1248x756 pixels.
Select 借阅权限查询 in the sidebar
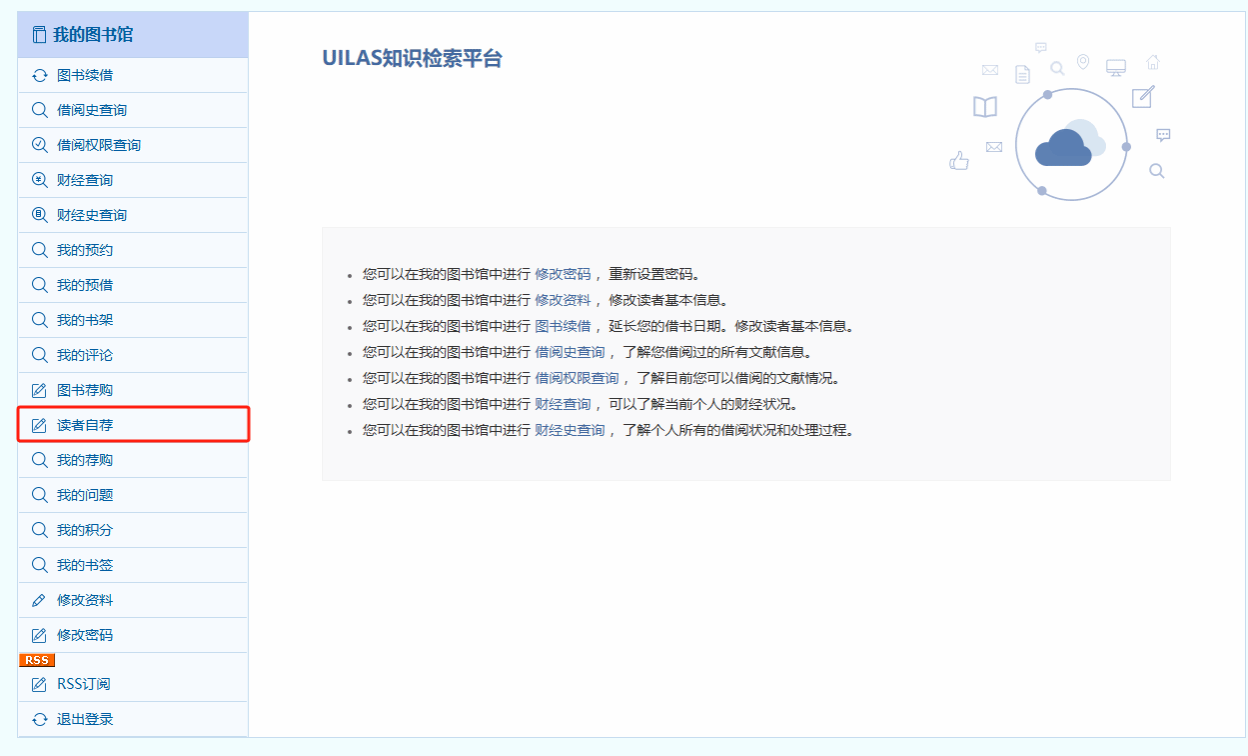pyautogui.click(x=133, y=145)
